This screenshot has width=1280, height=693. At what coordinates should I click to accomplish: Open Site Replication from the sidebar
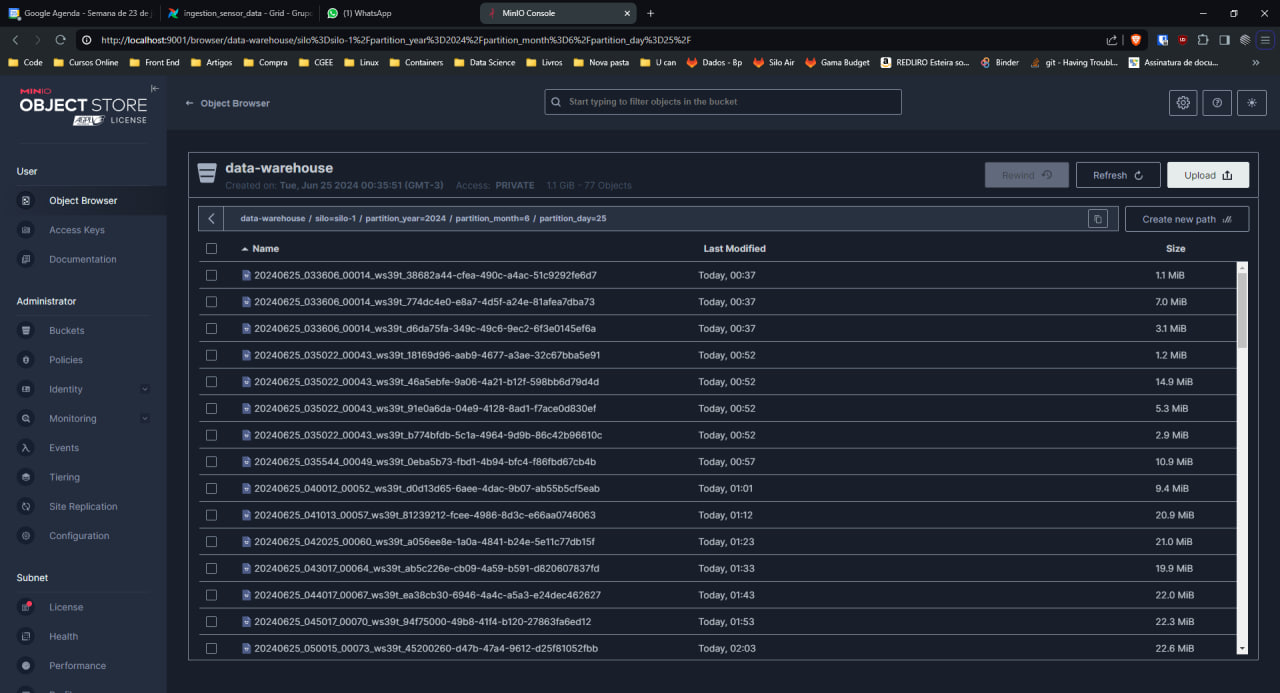click(83, 507)
